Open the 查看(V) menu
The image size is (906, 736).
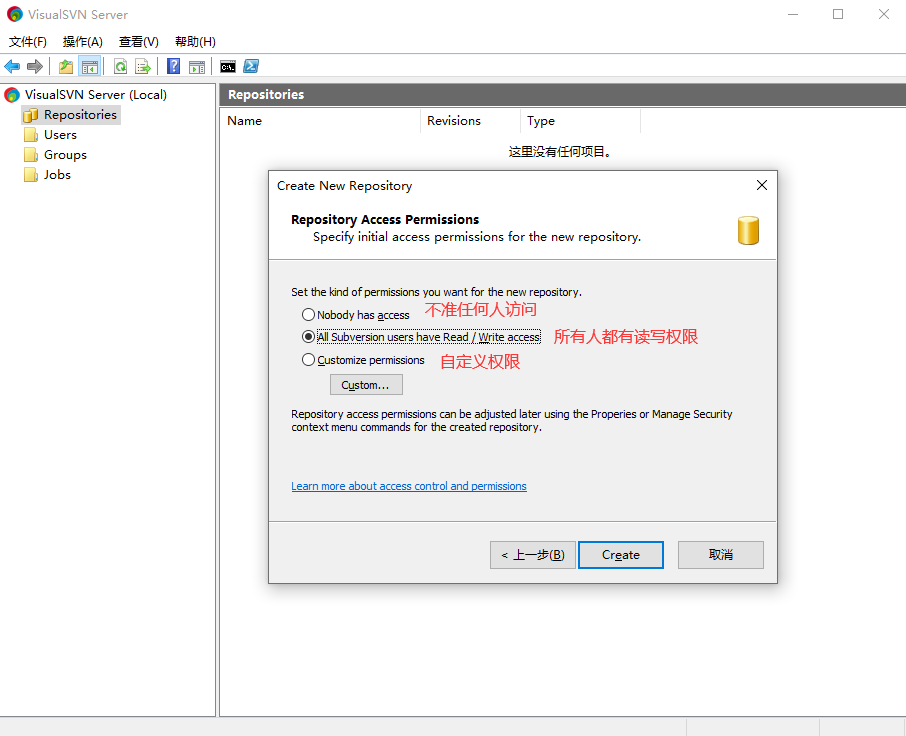pyautogui.click(x=138, y=42)
